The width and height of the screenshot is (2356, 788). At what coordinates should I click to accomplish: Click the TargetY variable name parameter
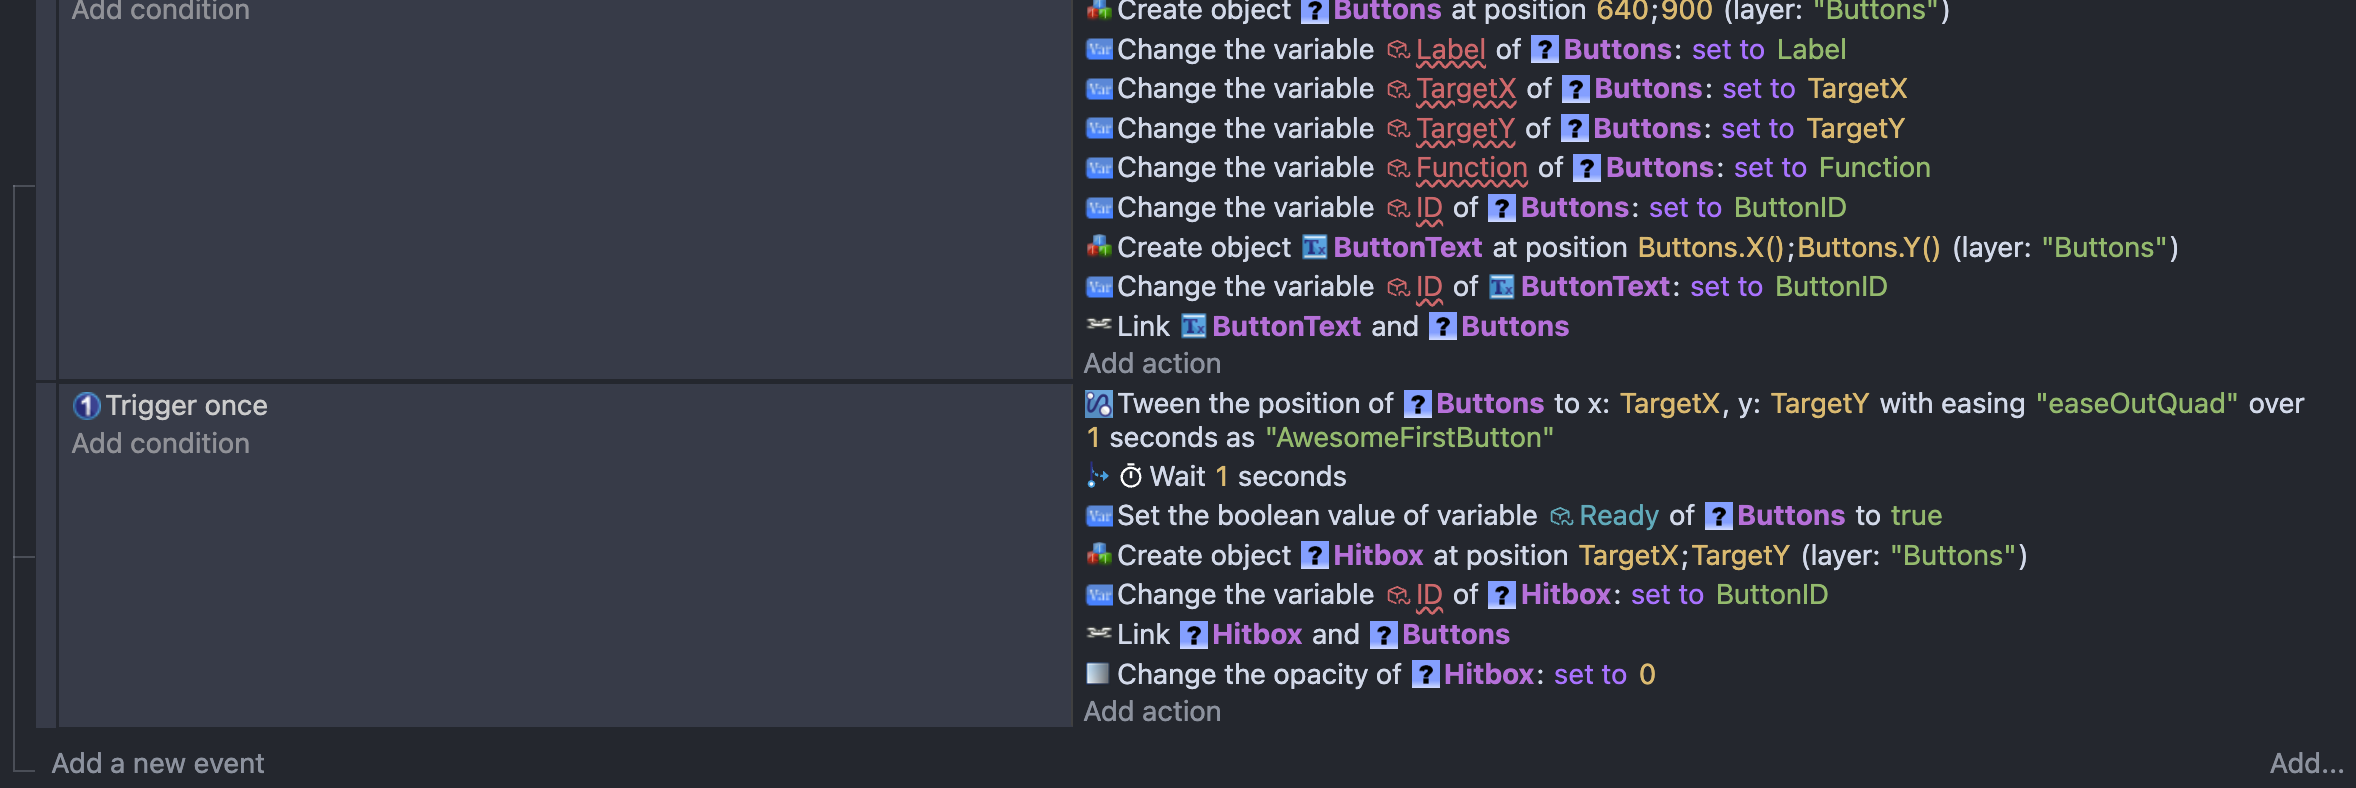pyautogui.click(x=1465, y=129)
